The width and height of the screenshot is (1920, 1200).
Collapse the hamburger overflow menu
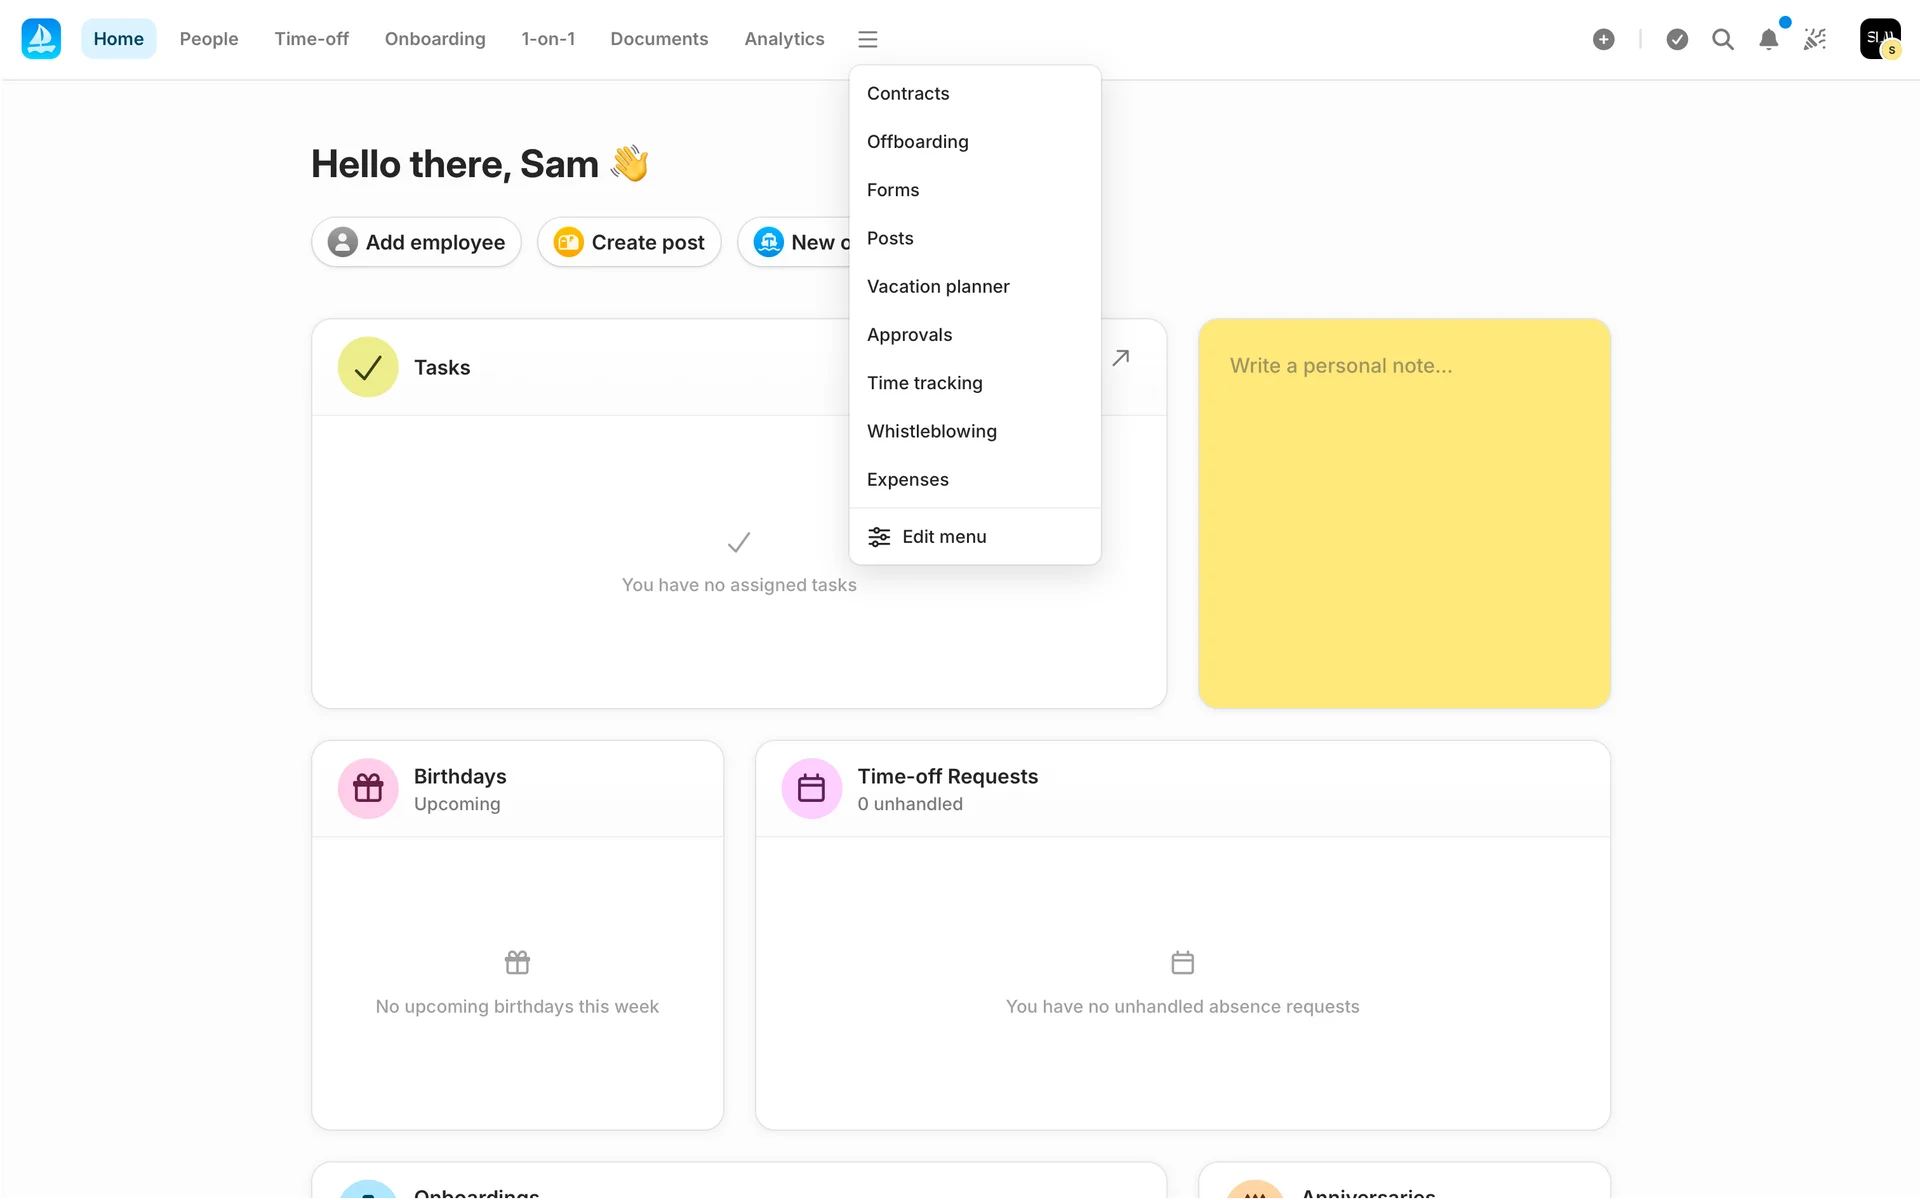867,39
